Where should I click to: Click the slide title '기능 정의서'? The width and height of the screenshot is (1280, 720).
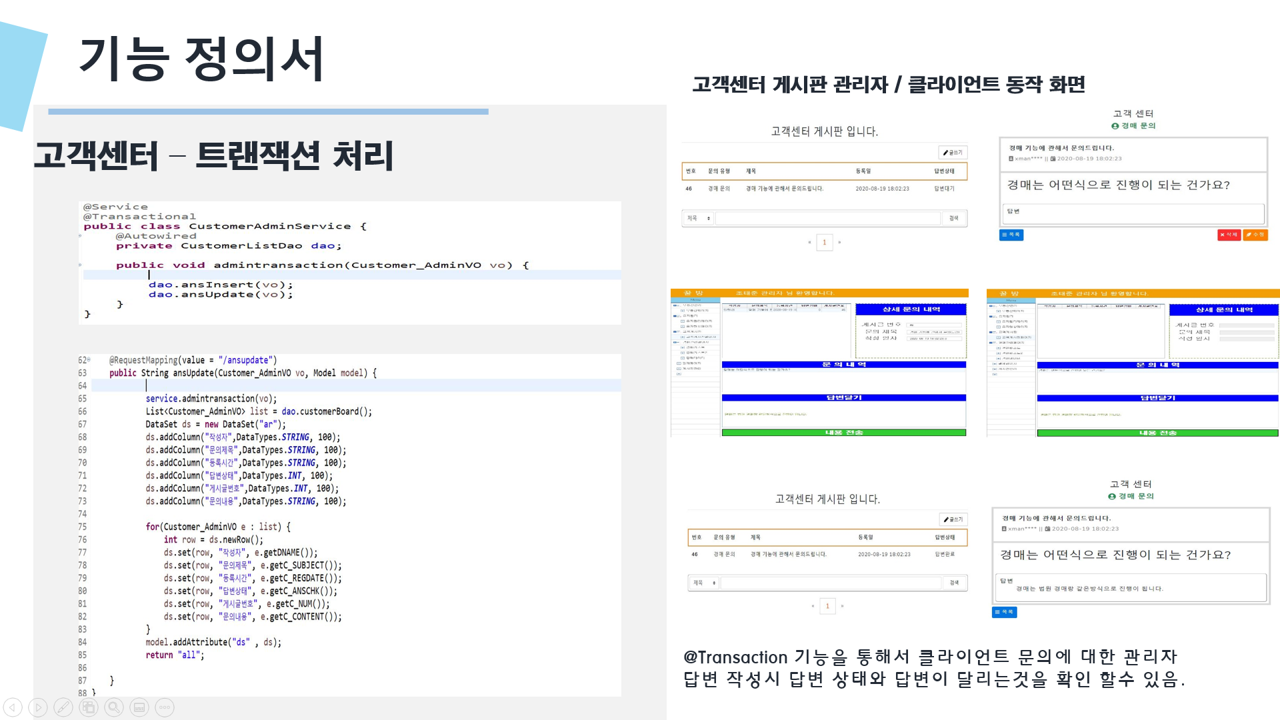pos(202,58)
